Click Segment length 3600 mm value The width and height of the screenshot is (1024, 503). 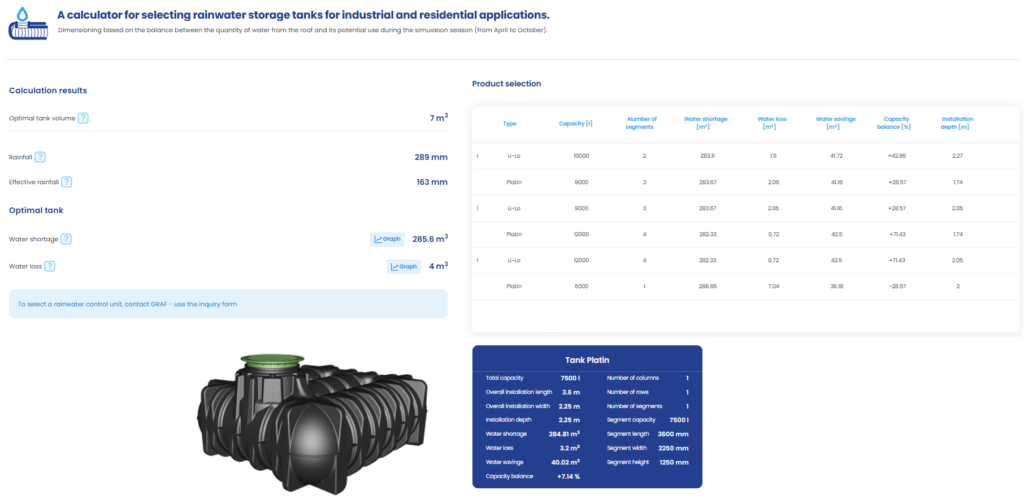click(674, 434)
